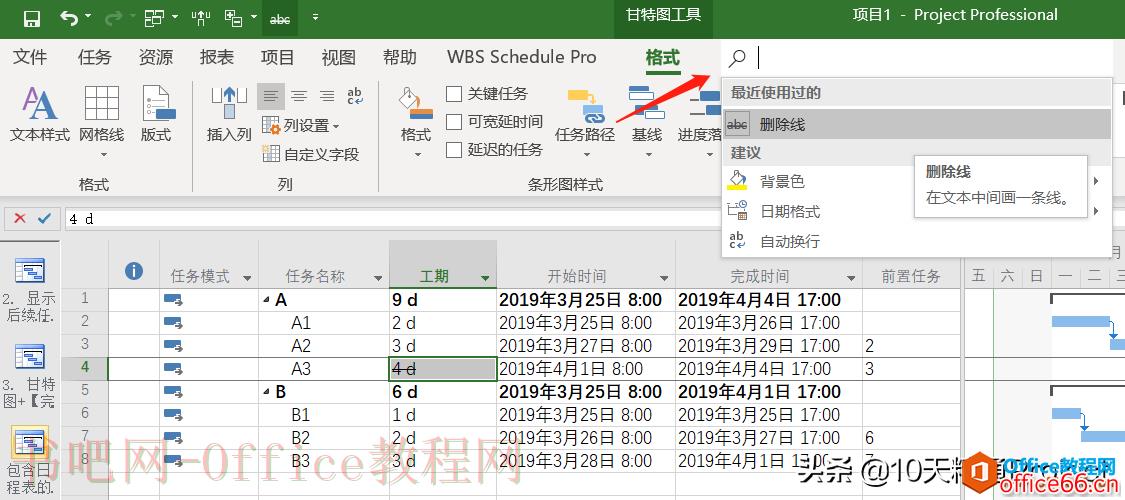The width and height of the screenshot is (1125, 500).
Task: Confirm the entry with the blue checkmark
Action: point(44,218)
